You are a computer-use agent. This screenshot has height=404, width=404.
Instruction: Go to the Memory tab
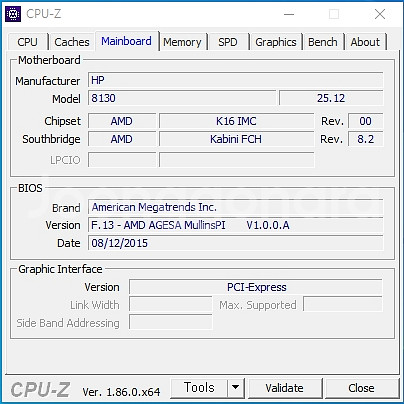182,42
